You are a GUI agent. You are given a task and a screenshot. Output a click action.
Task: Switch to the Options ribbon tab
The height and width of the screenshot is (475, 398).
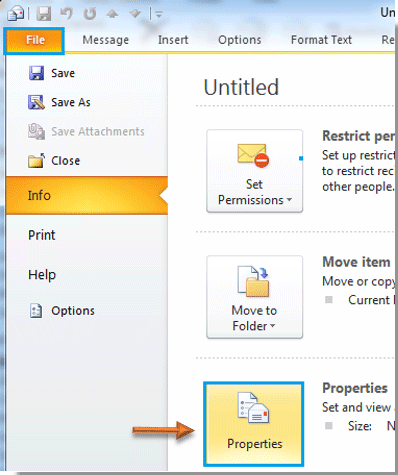(240, 40)
